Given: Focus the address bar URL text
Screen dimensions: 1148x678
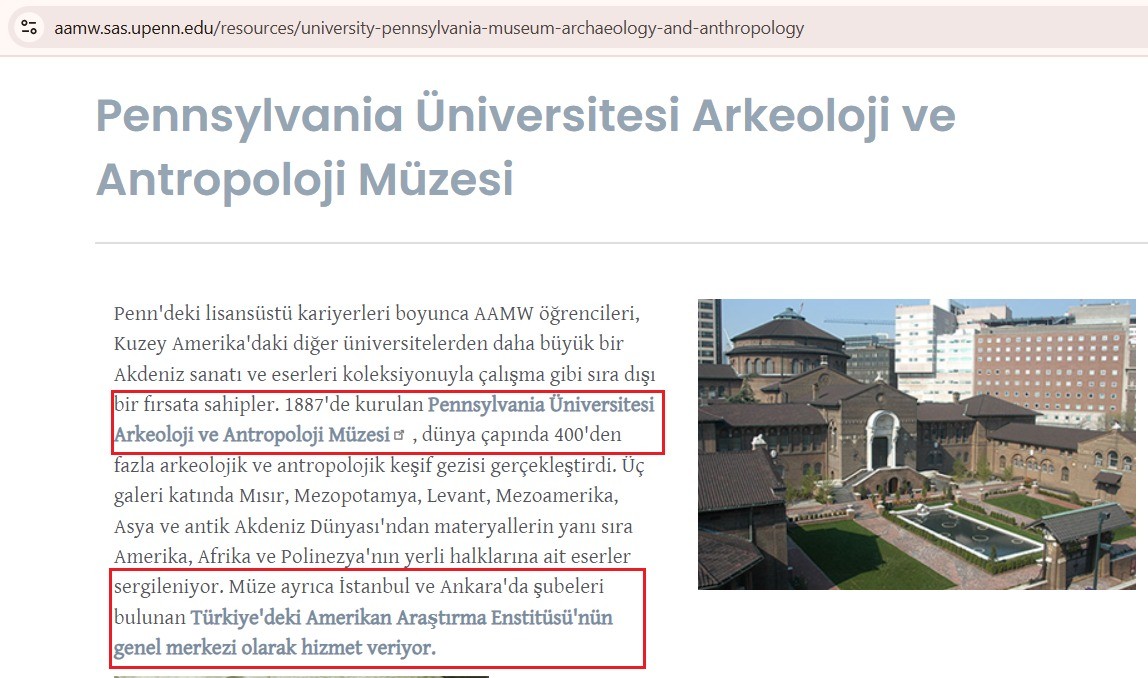Looking at the screenshot, I should (428, 28).
